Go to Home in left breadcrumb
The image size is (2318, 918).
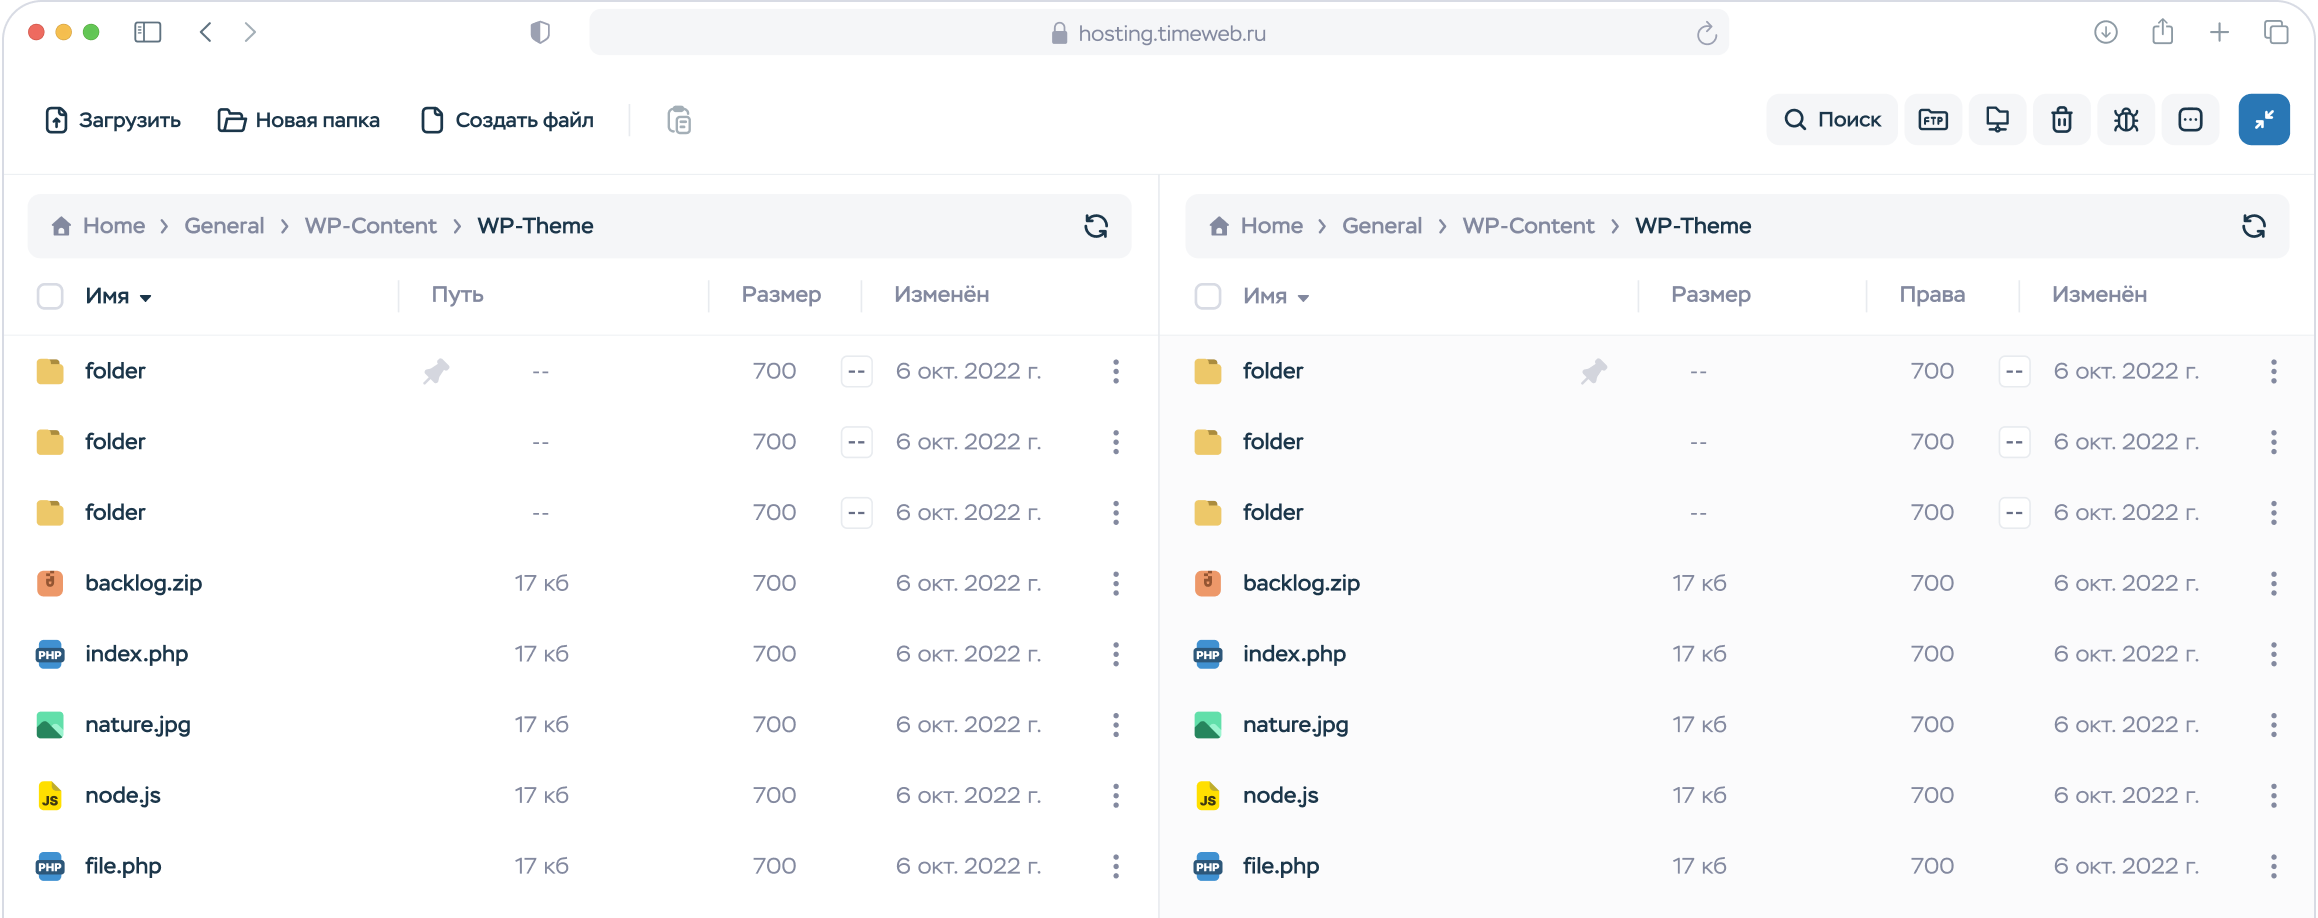tap(98, 226)
